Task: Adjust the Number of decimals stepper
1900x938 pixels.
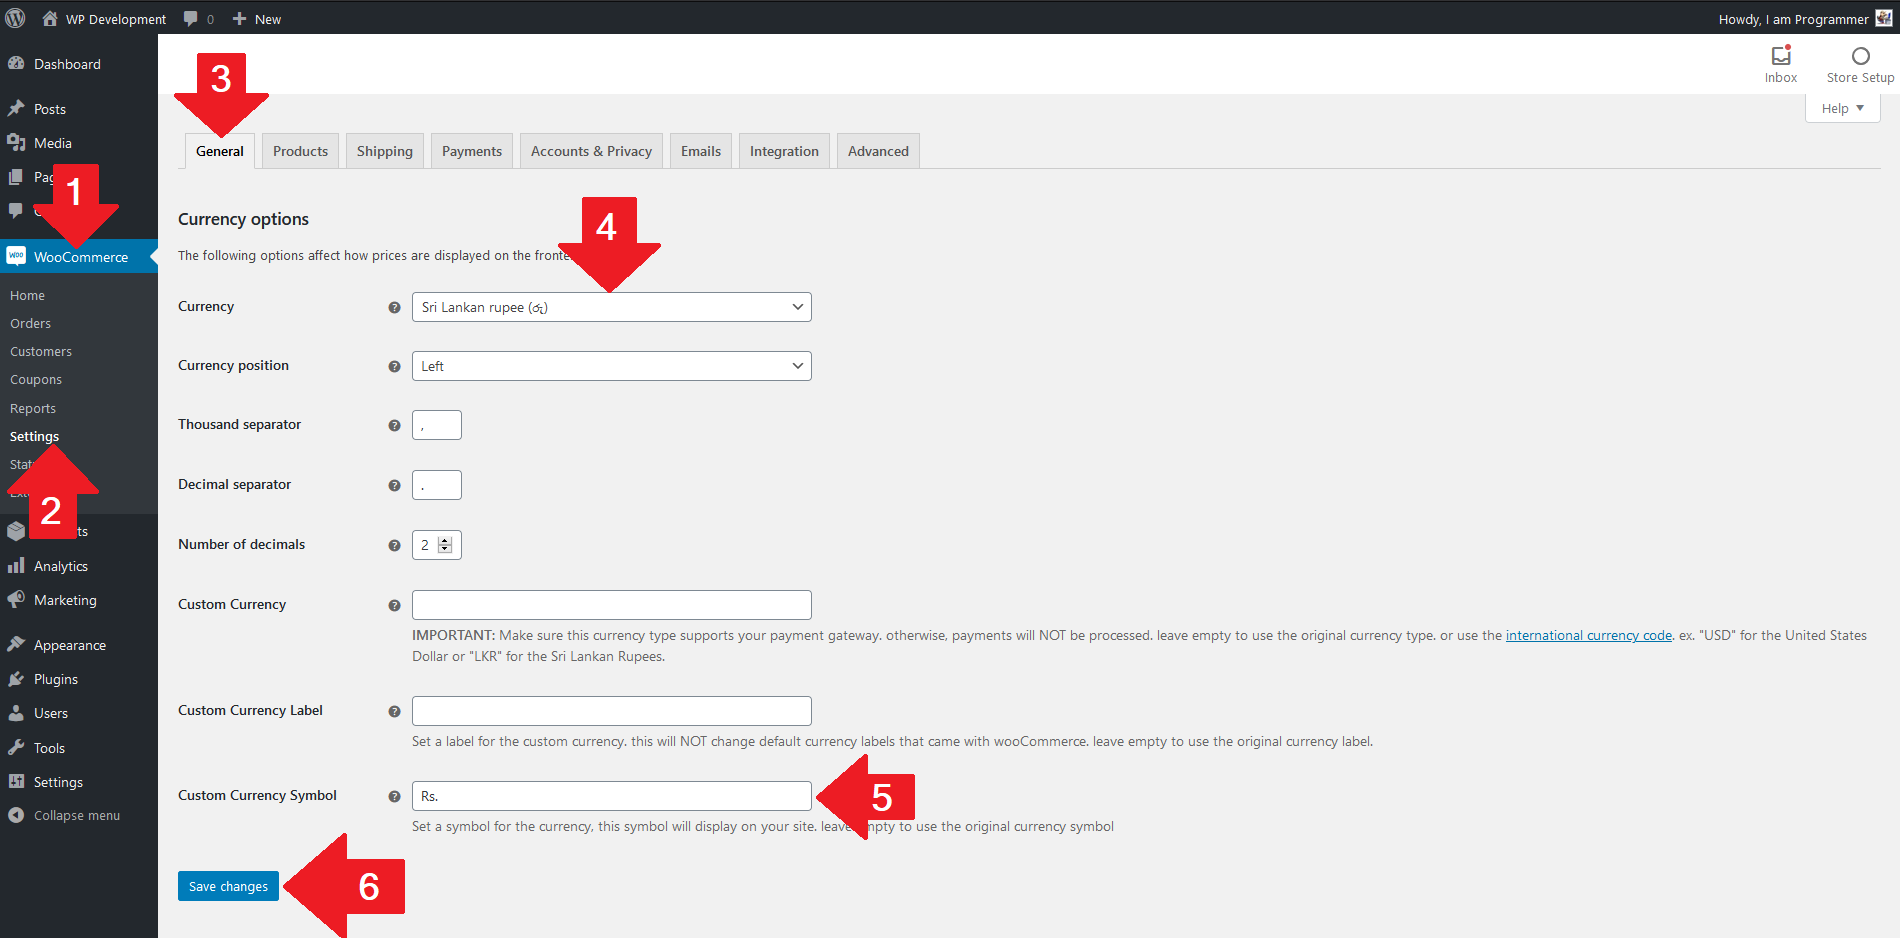Action: [445, 545]
